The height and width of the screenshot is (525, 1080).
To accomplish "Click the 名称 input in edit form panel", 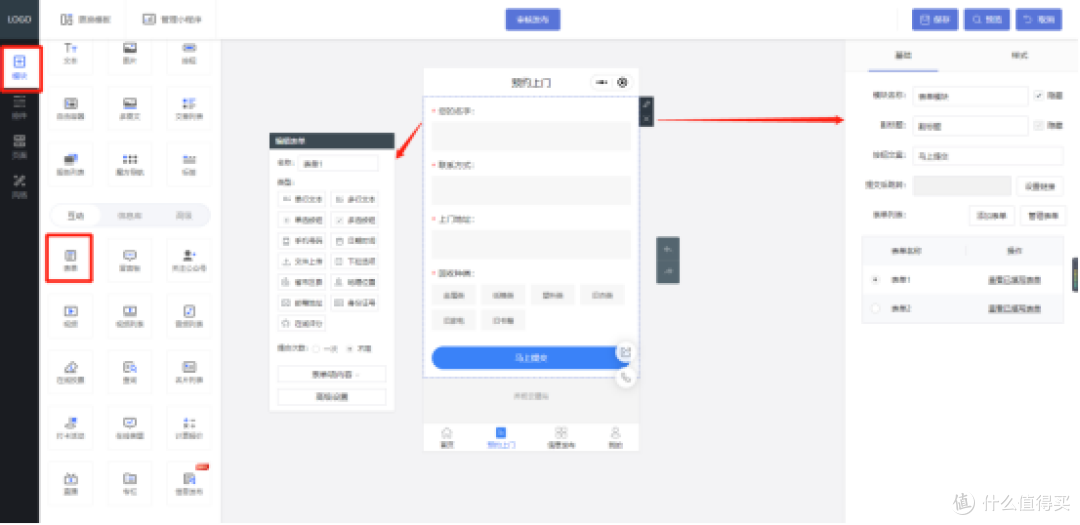I will 339,163.
